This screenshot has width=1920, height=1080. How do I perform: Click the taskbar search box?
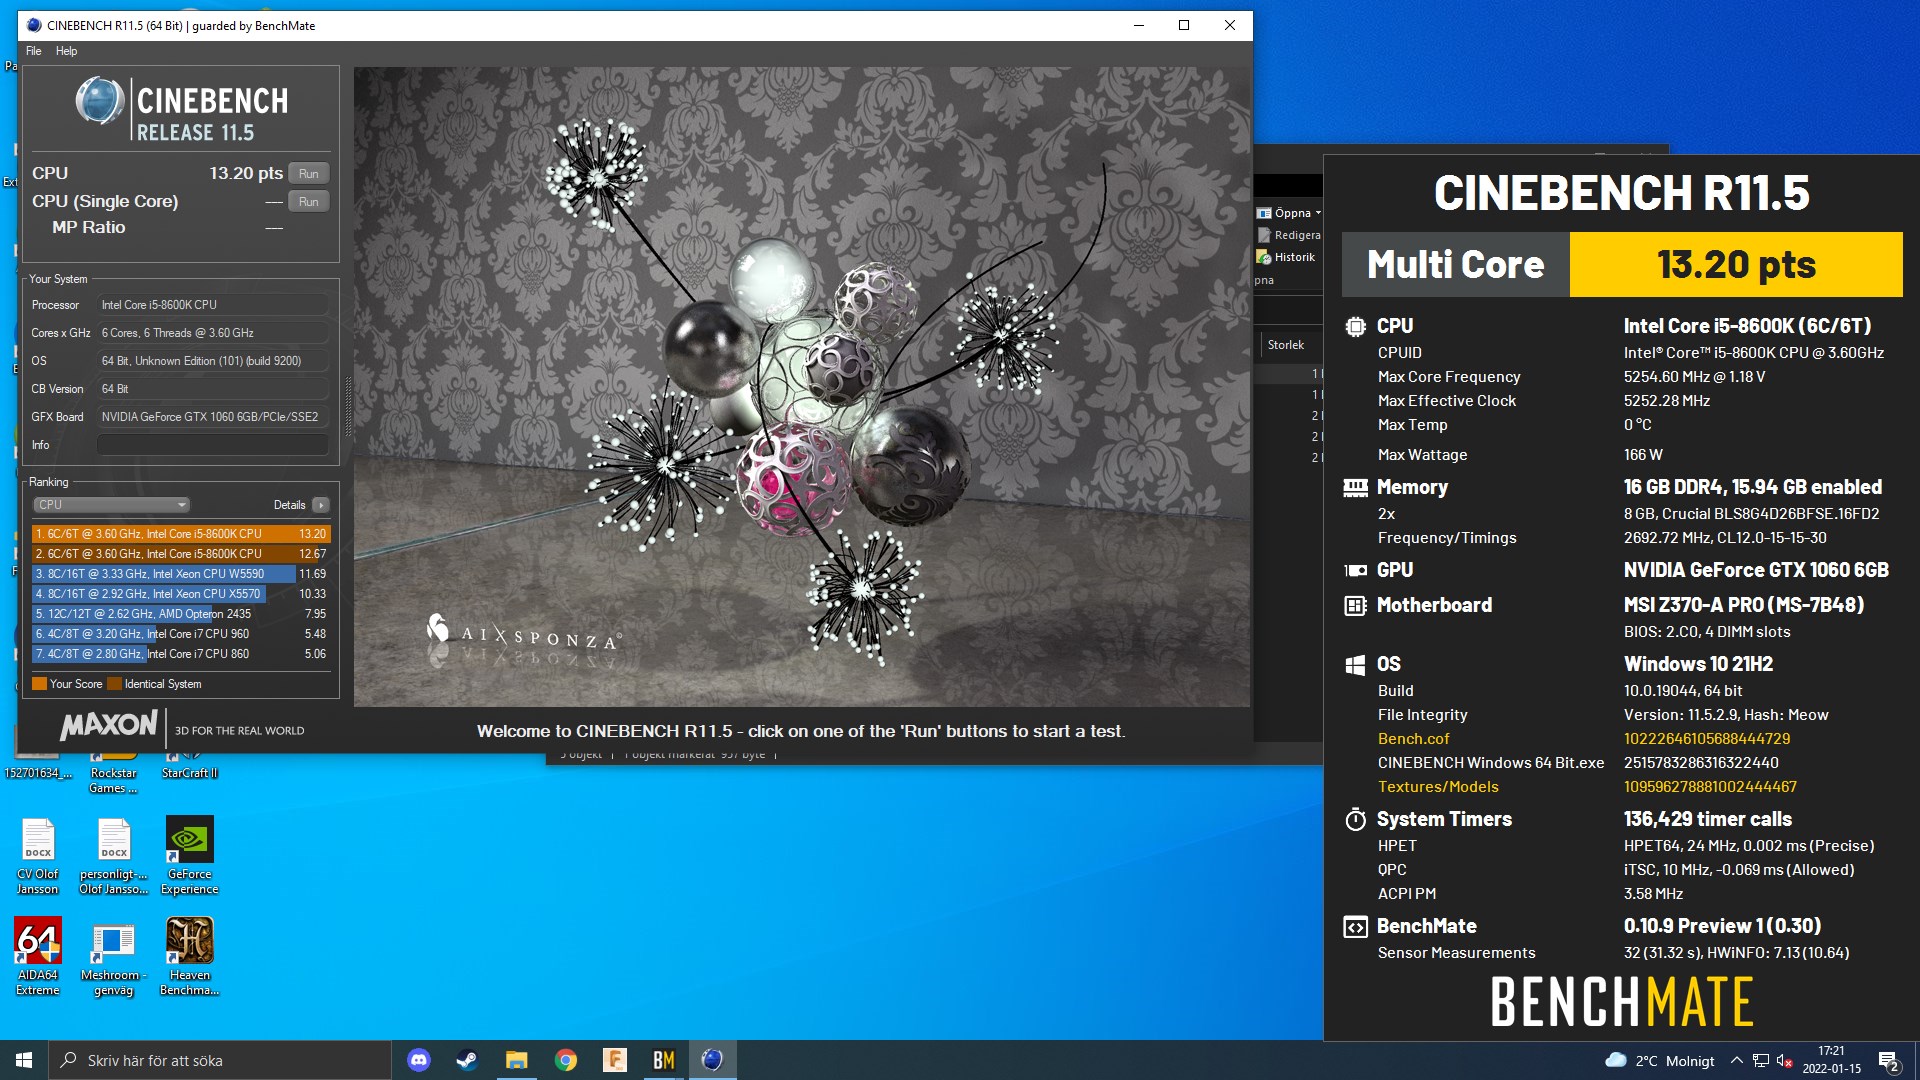click(x=220, y=1060)
